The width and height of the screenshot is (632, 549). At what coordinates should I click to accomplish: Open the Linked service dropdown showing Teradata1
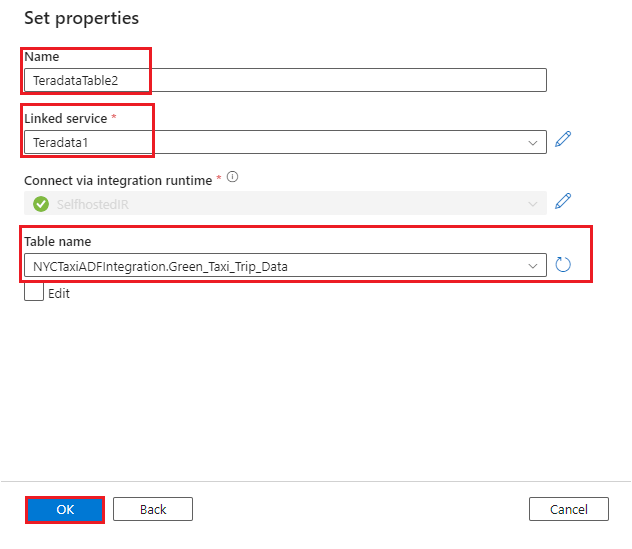click(x=285, y=142)
